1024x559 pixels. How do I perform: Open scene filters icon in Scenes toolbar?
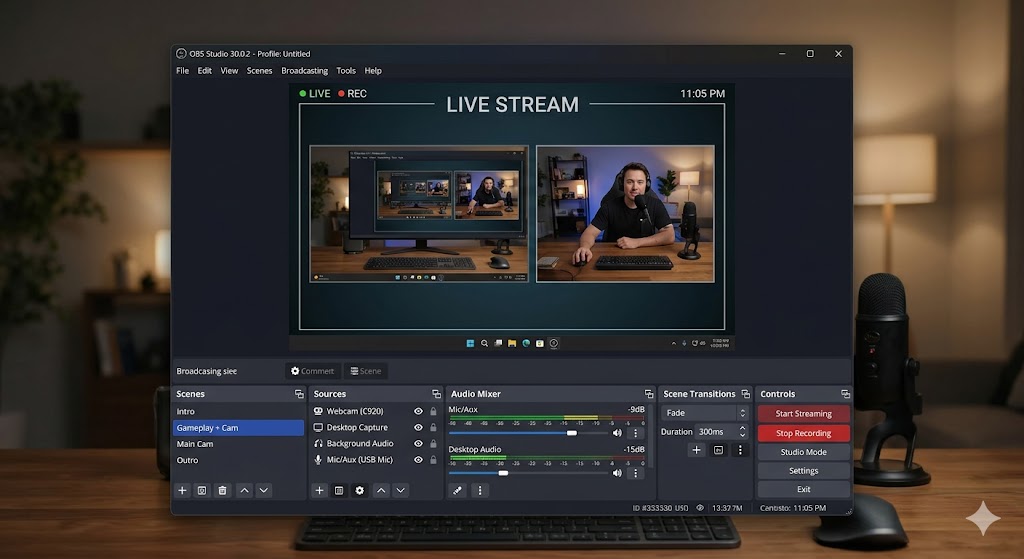pos(202,490)
